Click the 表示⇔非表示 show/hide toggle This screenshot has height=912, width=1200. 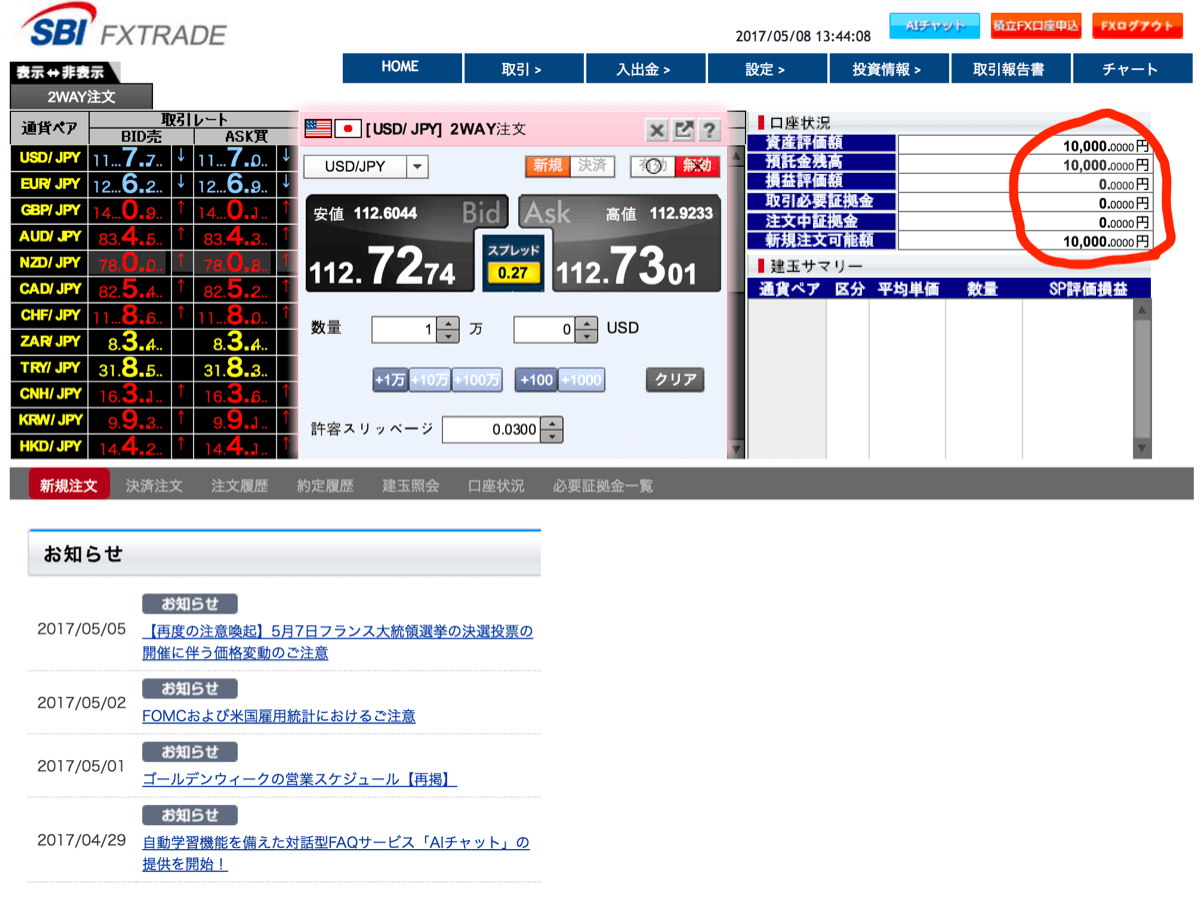(x=63, y=72)
